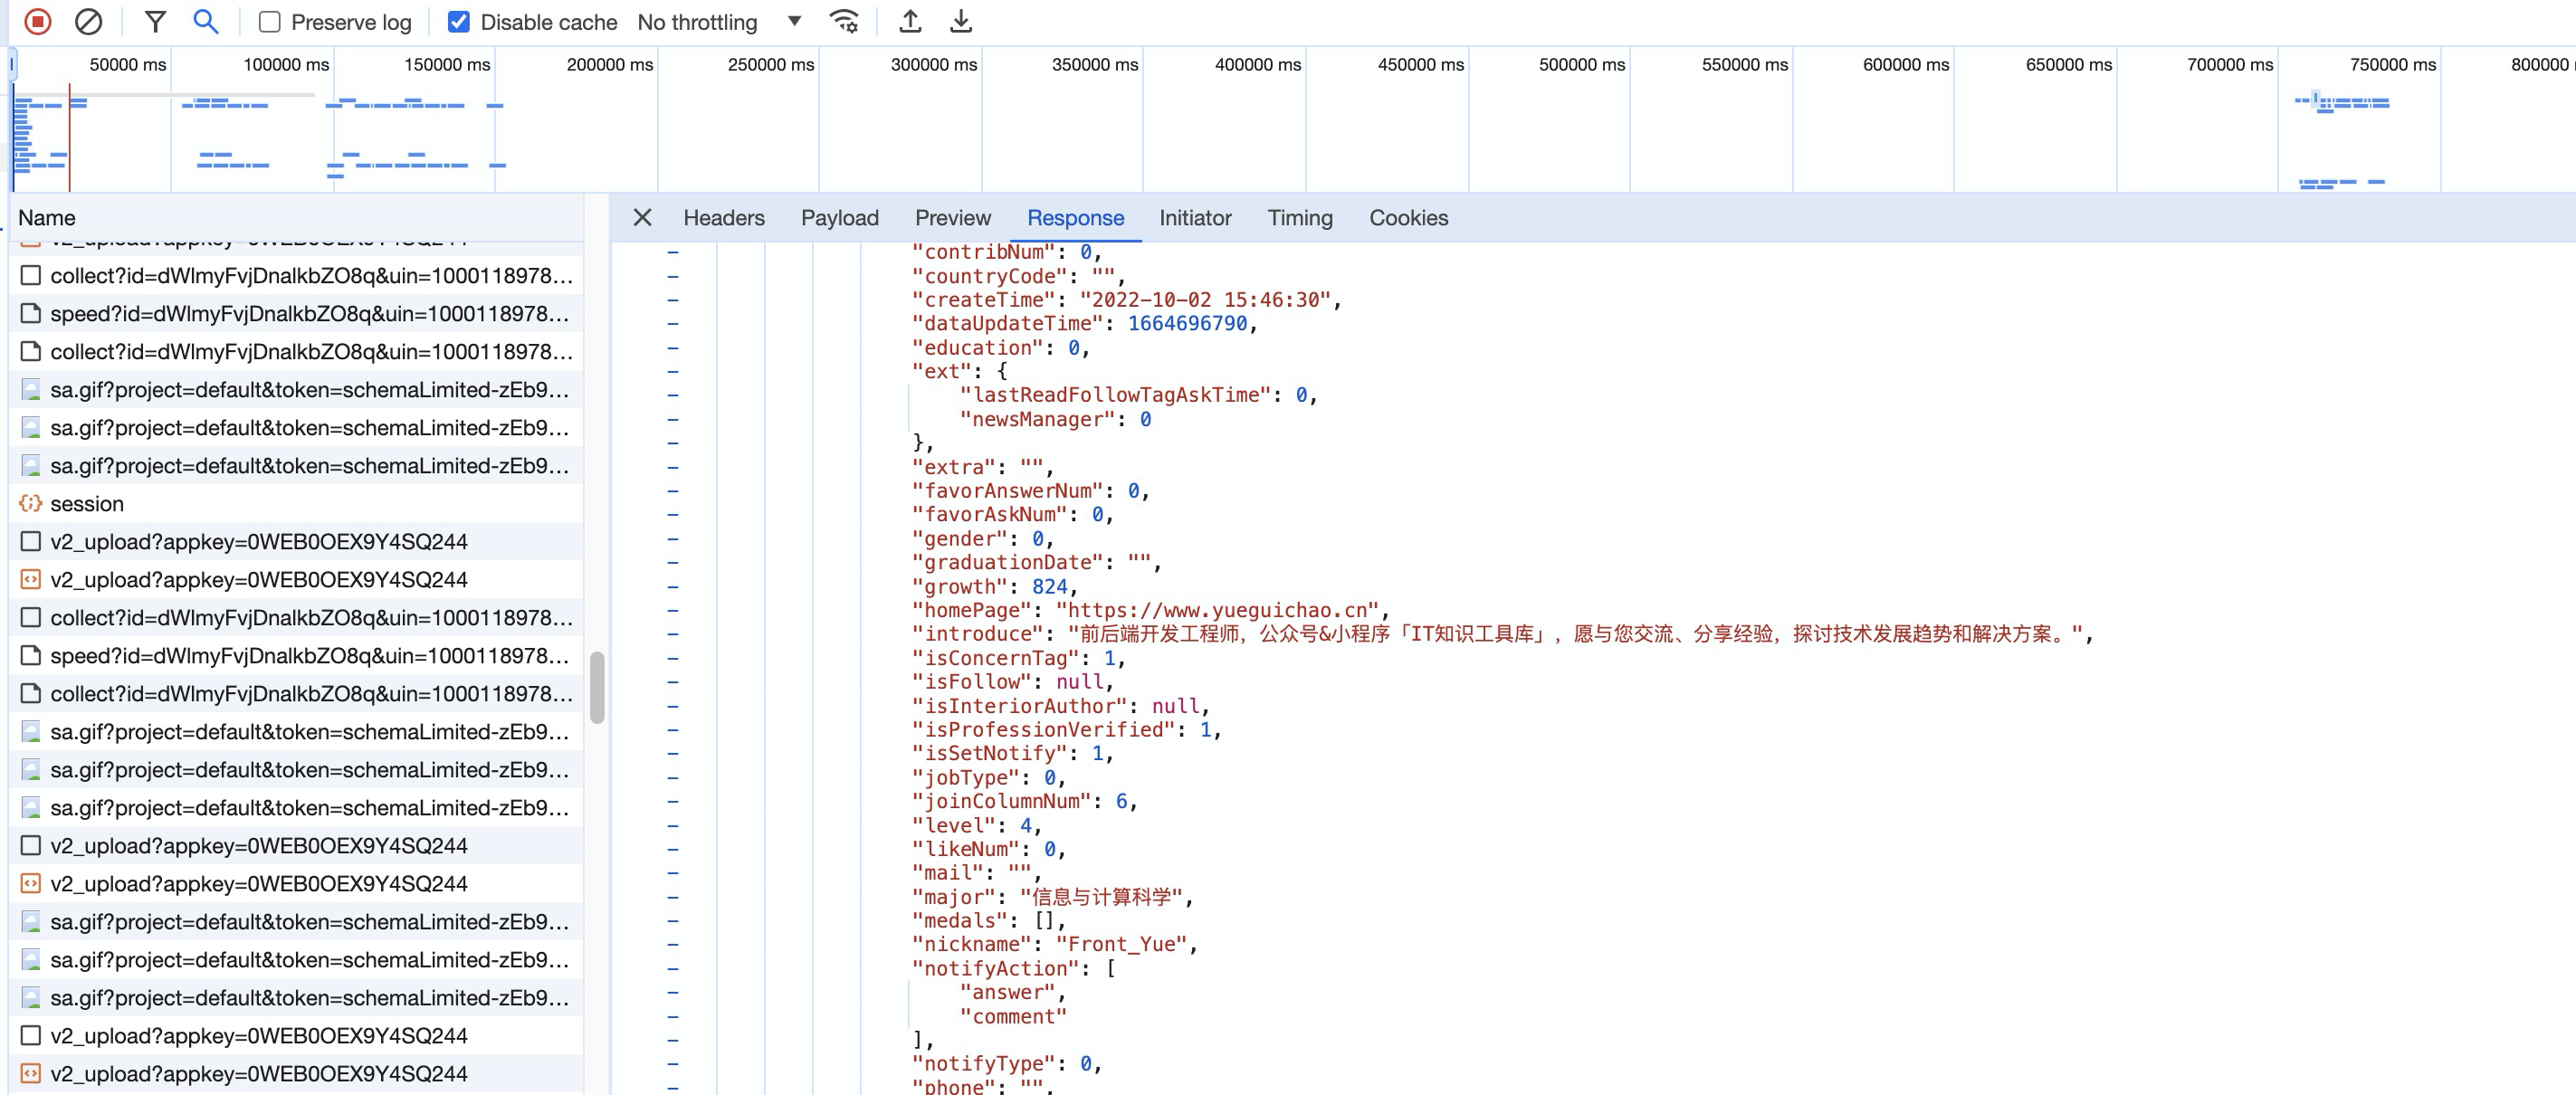Open the network search magnifier
This screenshot has height=1095, width=2576.
(205, 21)
